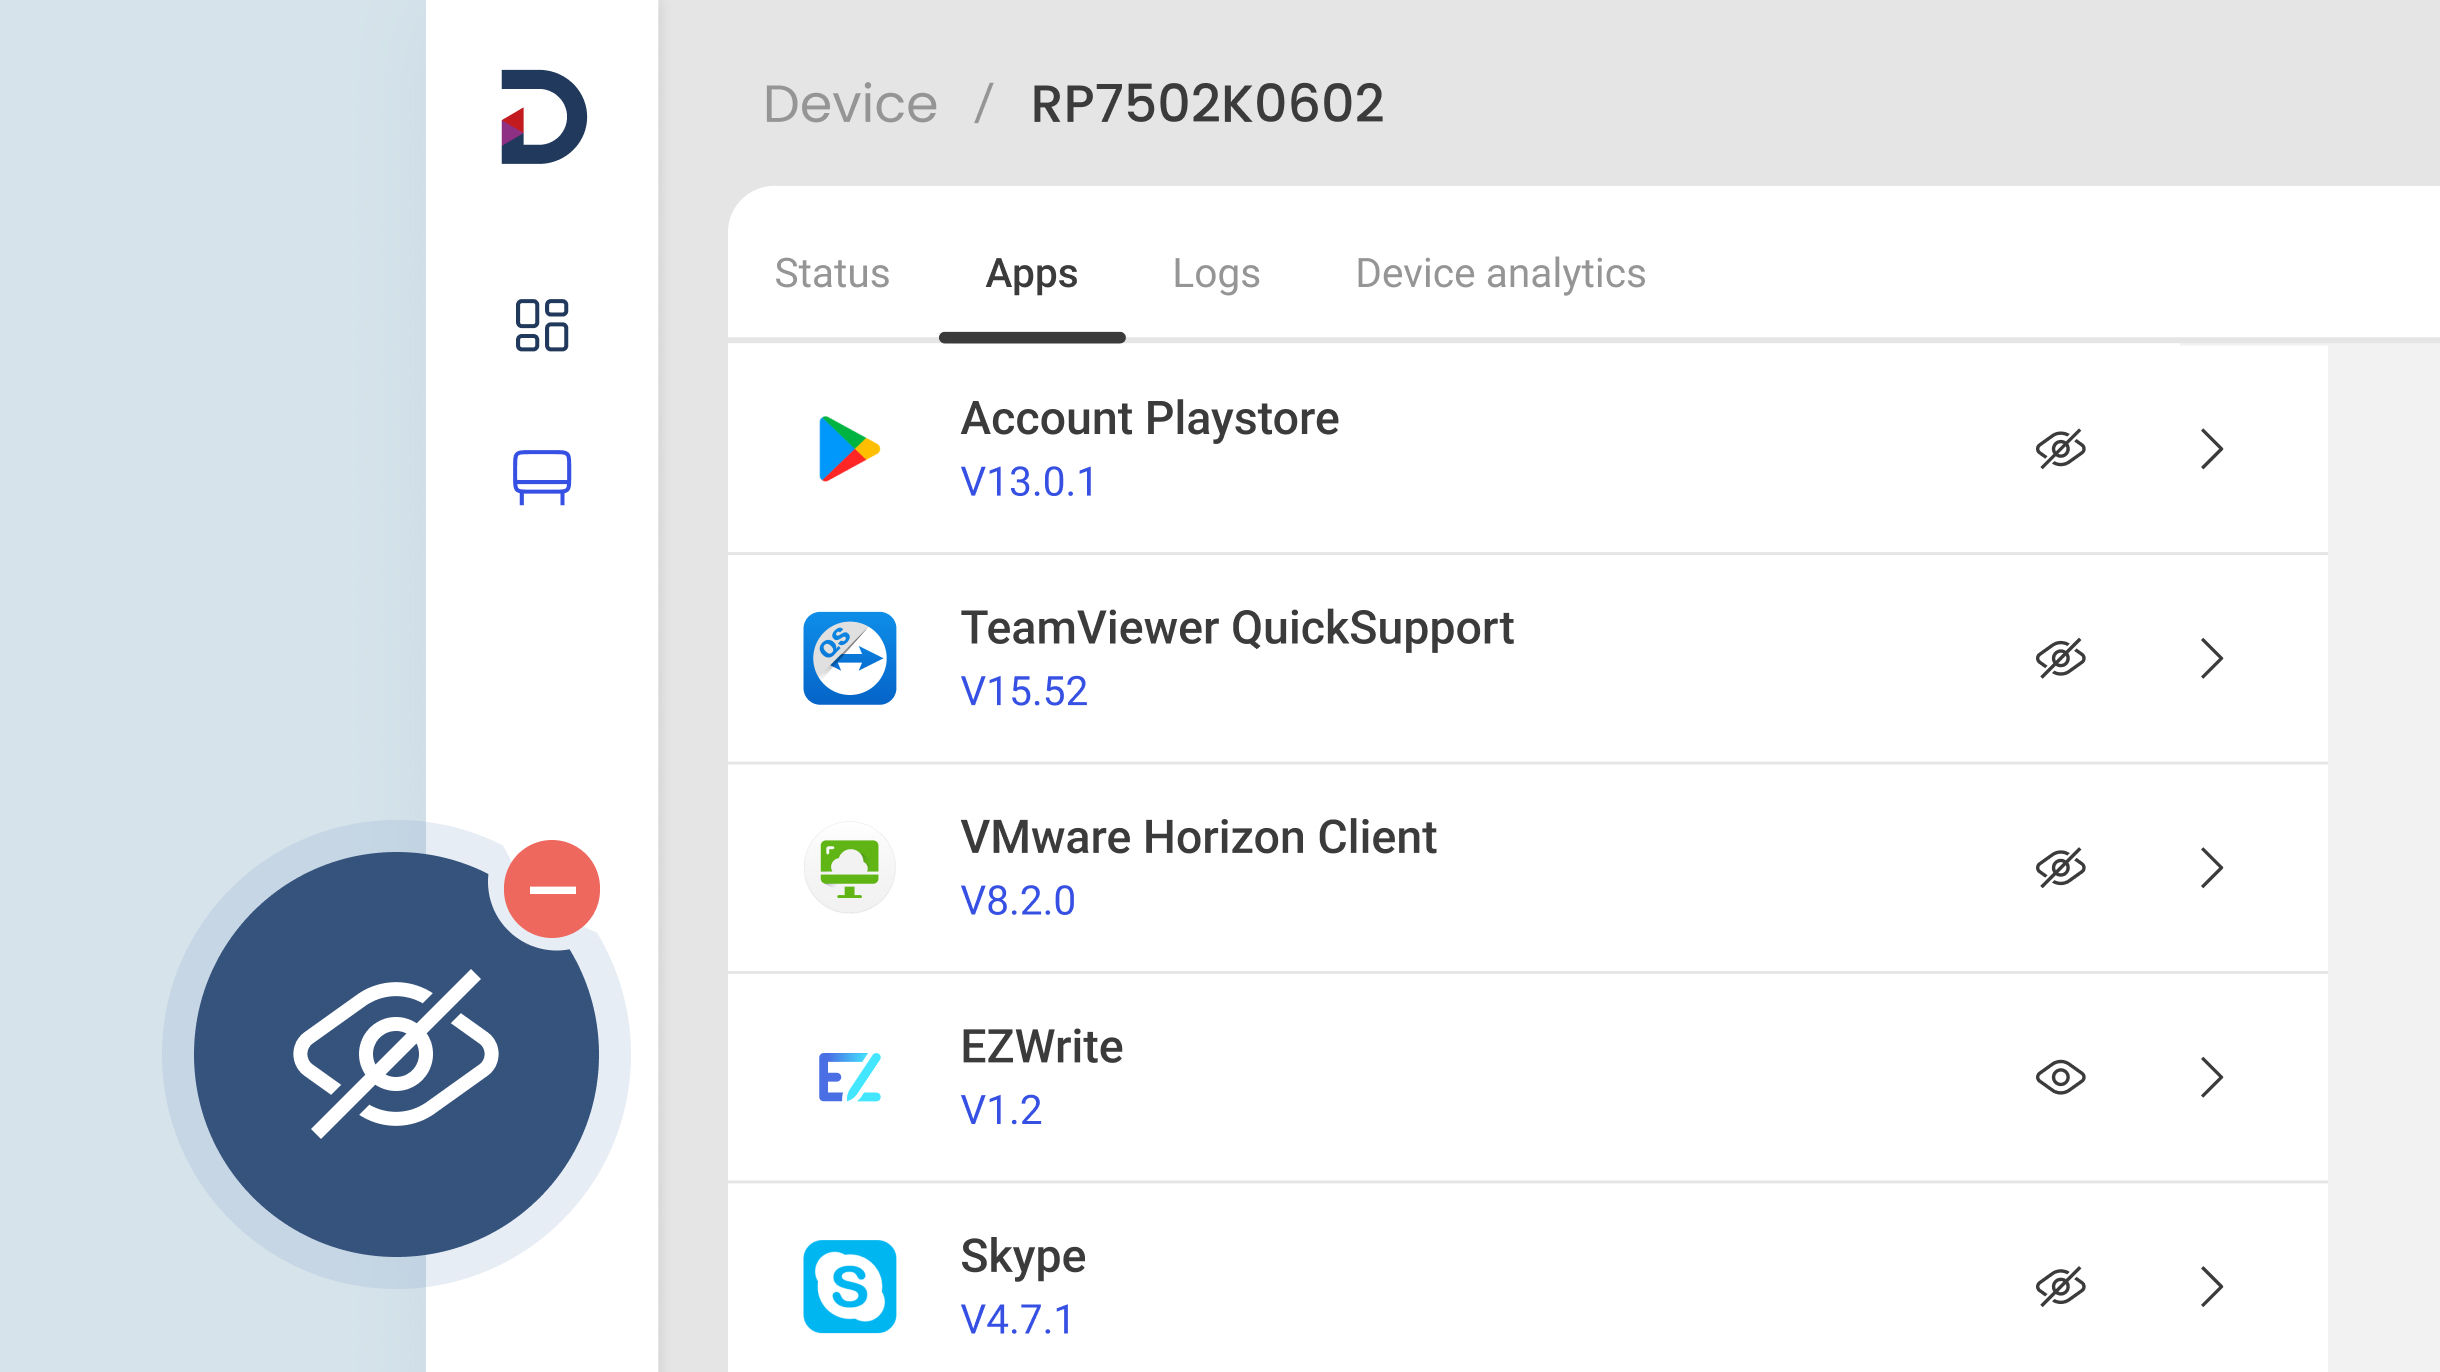Toggle visibility for EZWrite app
This screenshot has height=1372, width=2440.
point(2060,1074)
